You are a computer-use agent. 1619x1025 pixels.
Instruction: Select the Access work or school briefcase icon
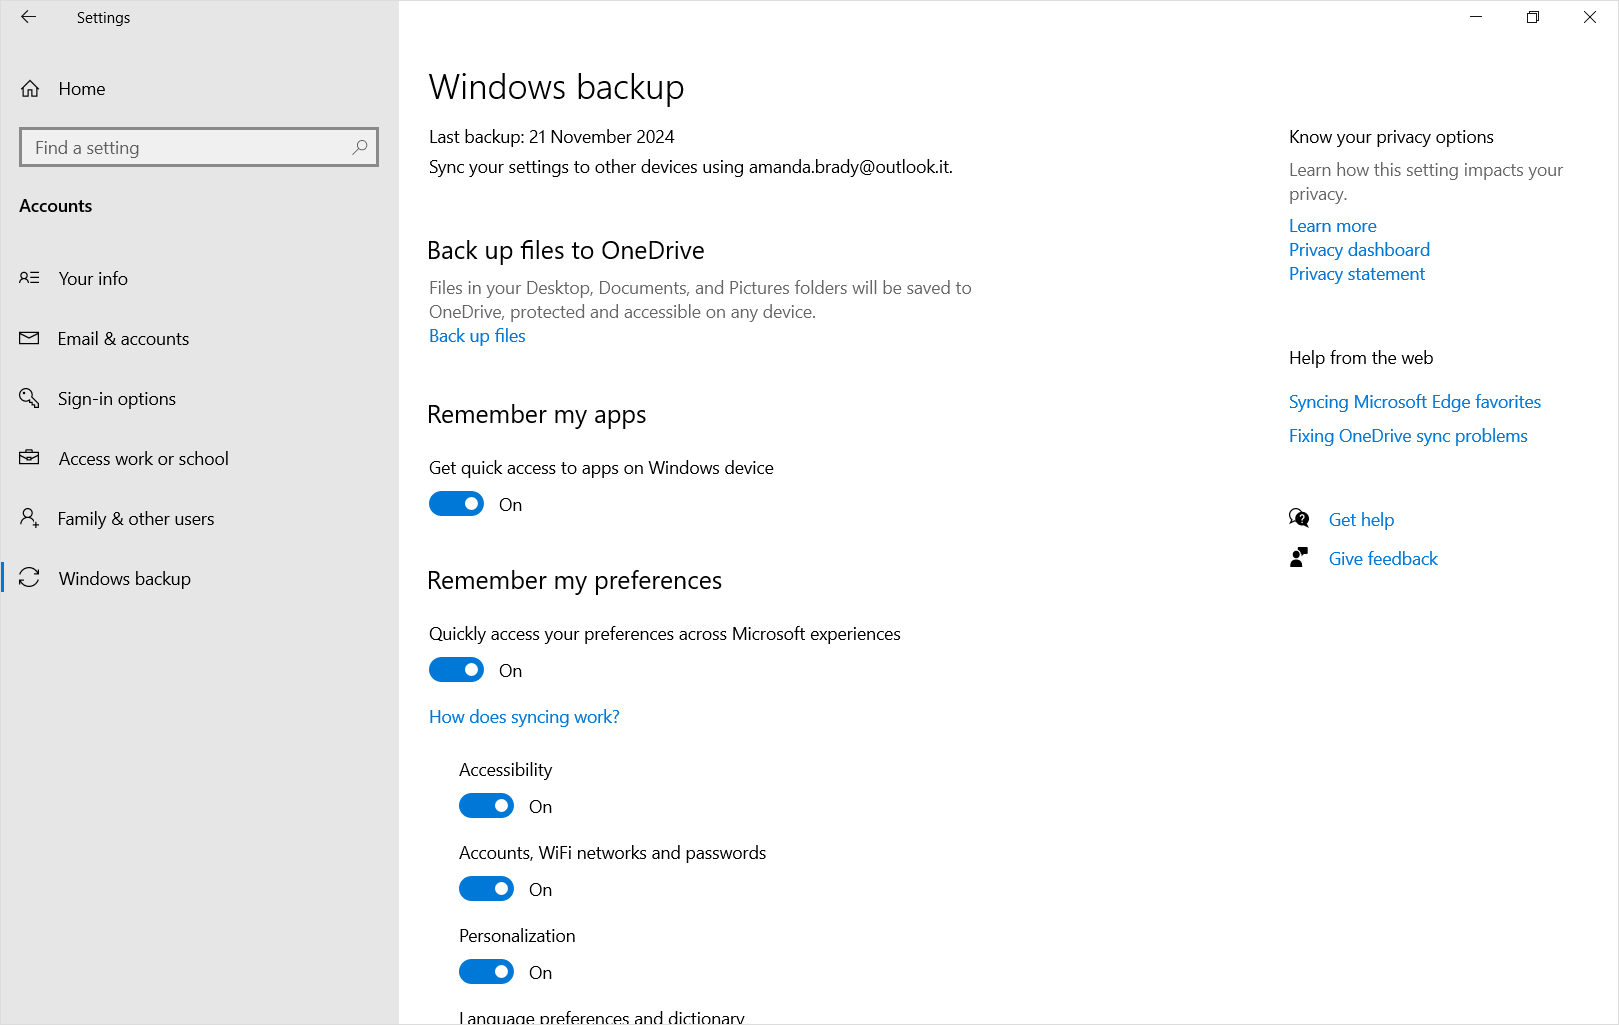pos(30,458)
